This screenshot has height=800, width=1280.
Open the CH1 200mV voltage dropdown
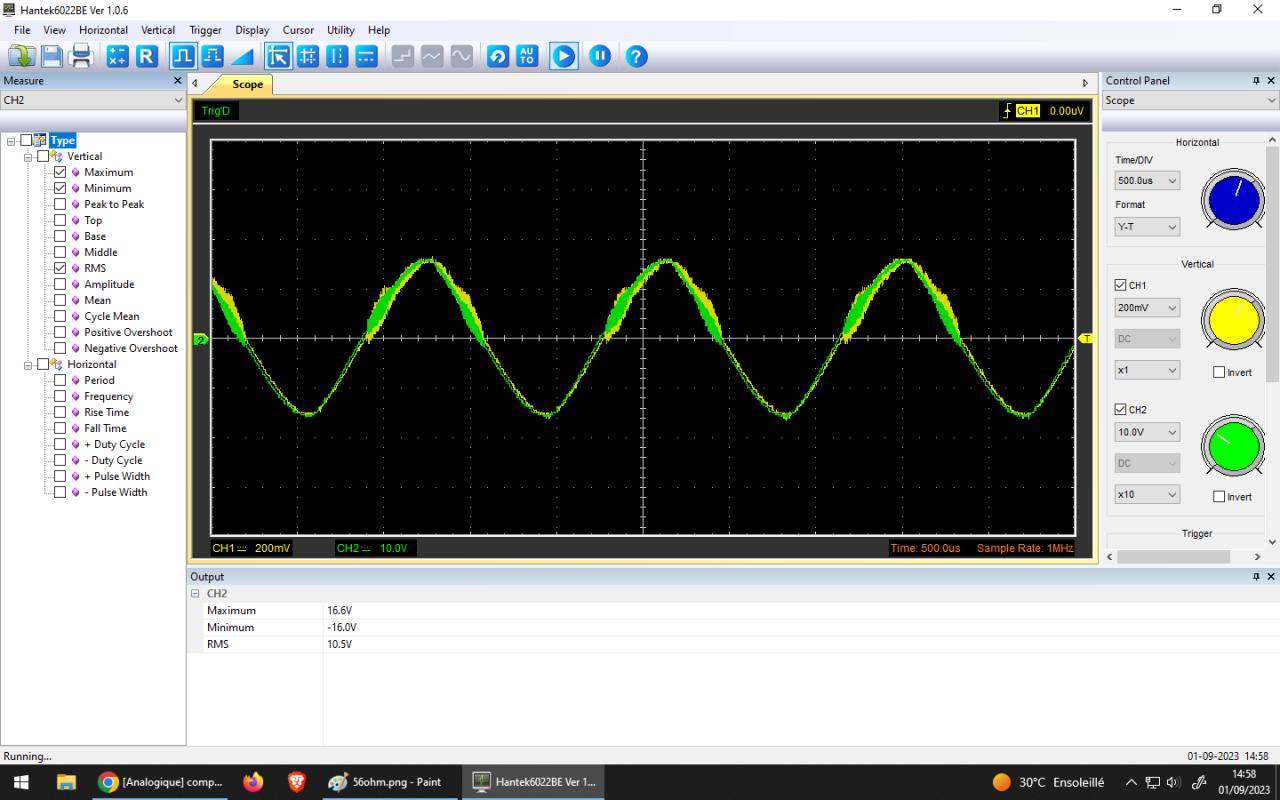(x=1147, y=308)
